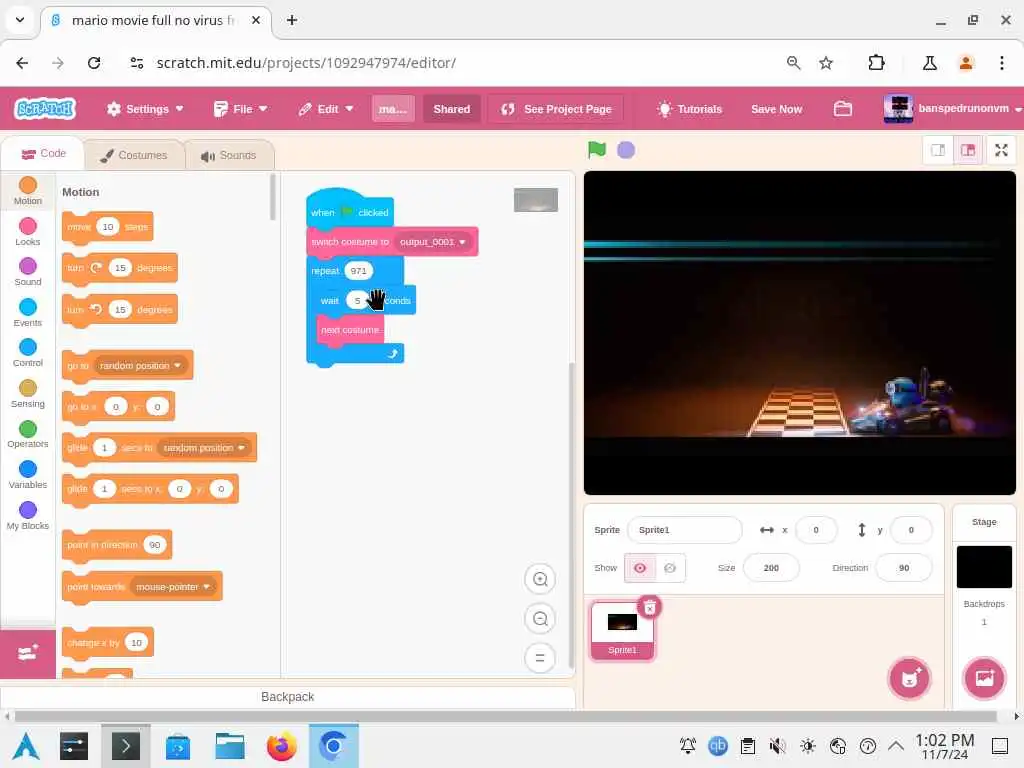Screen dimensions: 1024x768
Task: Select the Sound block category
Action: (x=27, y=272)
